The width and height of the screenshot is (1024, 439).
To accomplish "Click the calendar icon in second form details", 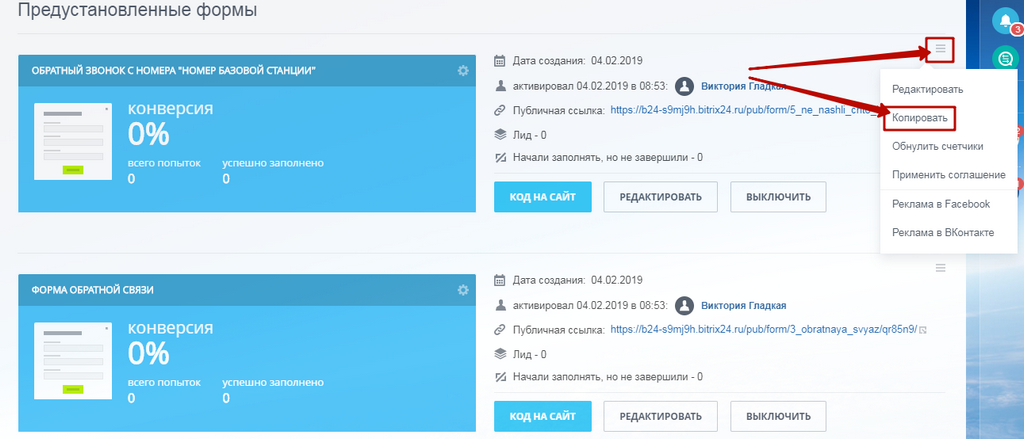I will tap(500, 280).
